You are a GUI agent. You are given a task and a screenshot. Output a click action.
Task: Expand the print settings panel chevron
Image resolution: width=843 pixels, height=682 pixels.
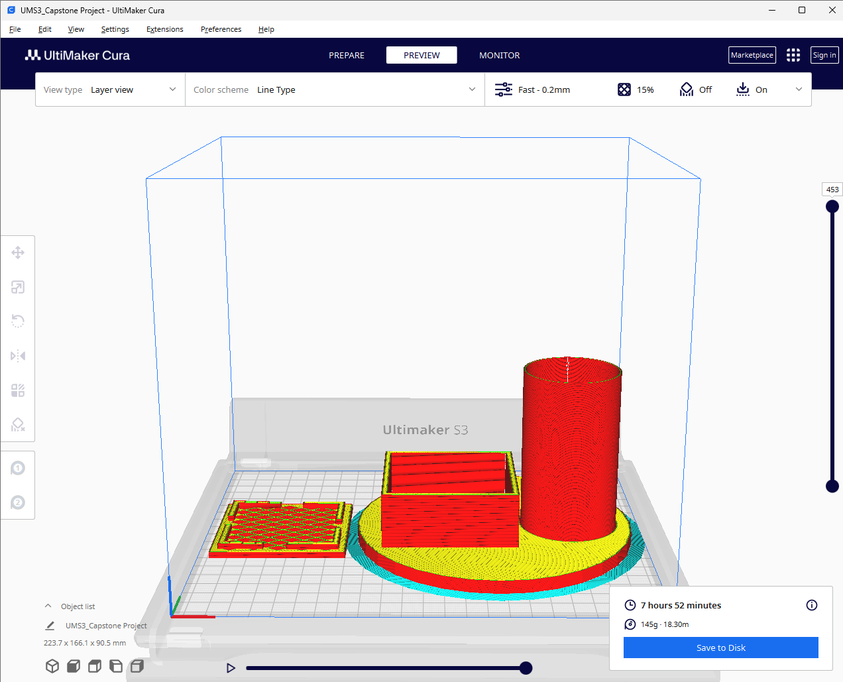pyautogui.click(x=799, y=90)
